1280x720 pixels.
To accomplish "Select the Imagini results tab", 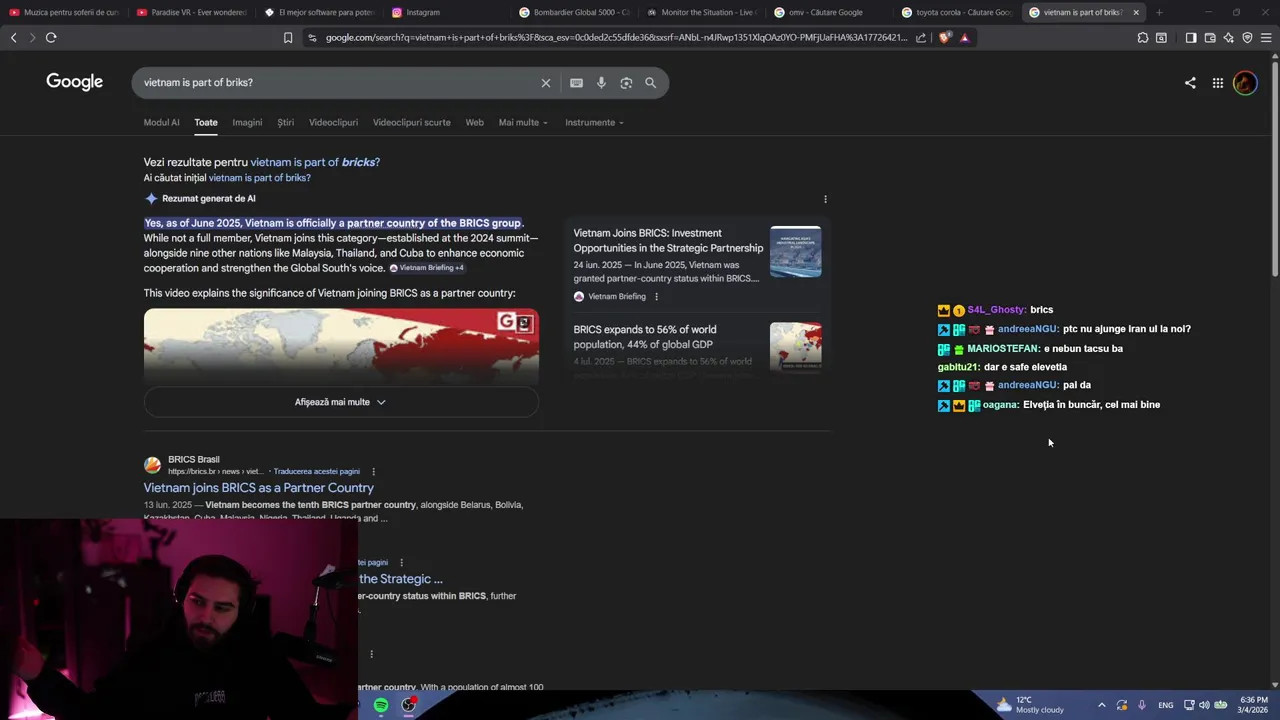I will (247, 123).
